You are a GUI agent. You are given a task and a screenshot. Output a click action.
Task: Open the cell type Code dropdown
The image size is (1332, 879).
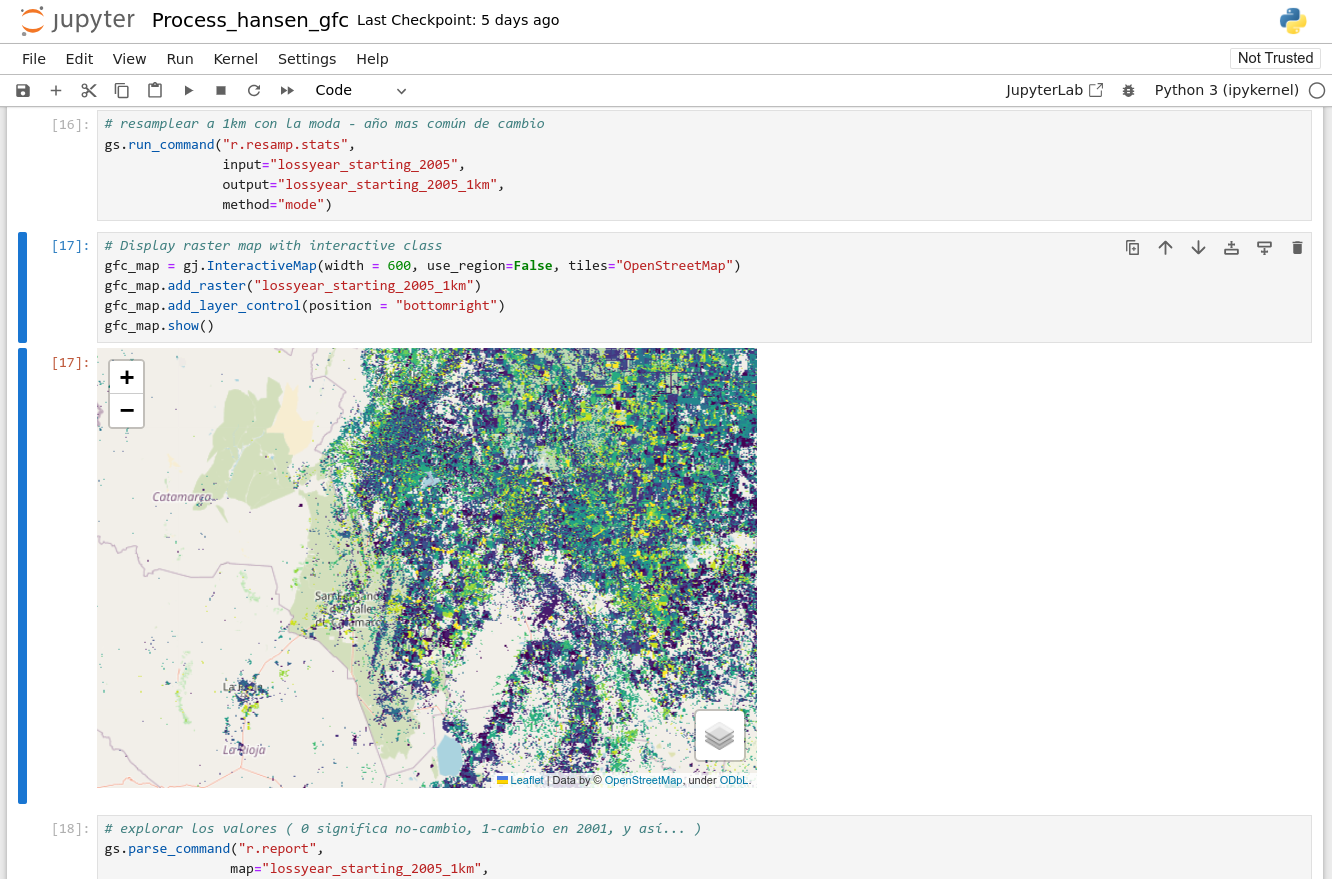(x=360, y=90)
